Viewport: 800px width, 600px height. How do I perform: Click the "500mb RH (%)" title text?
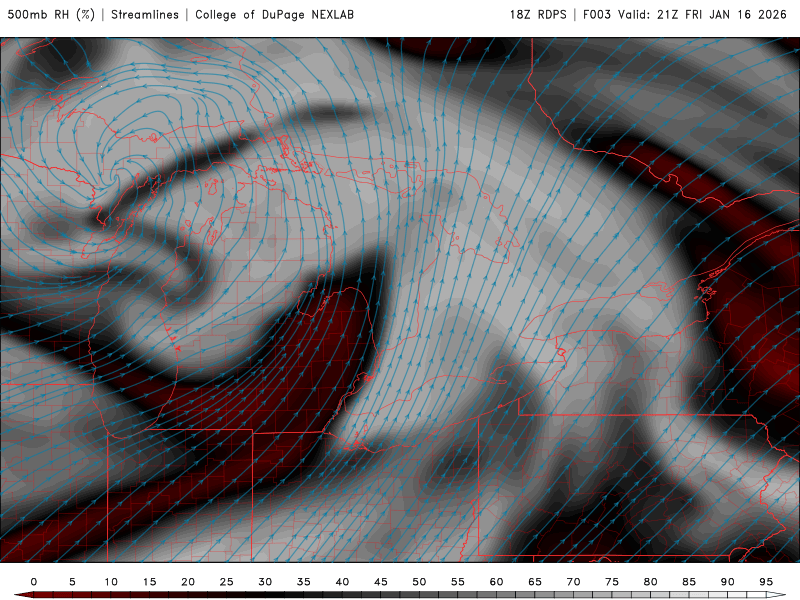[x=51, y=14]
